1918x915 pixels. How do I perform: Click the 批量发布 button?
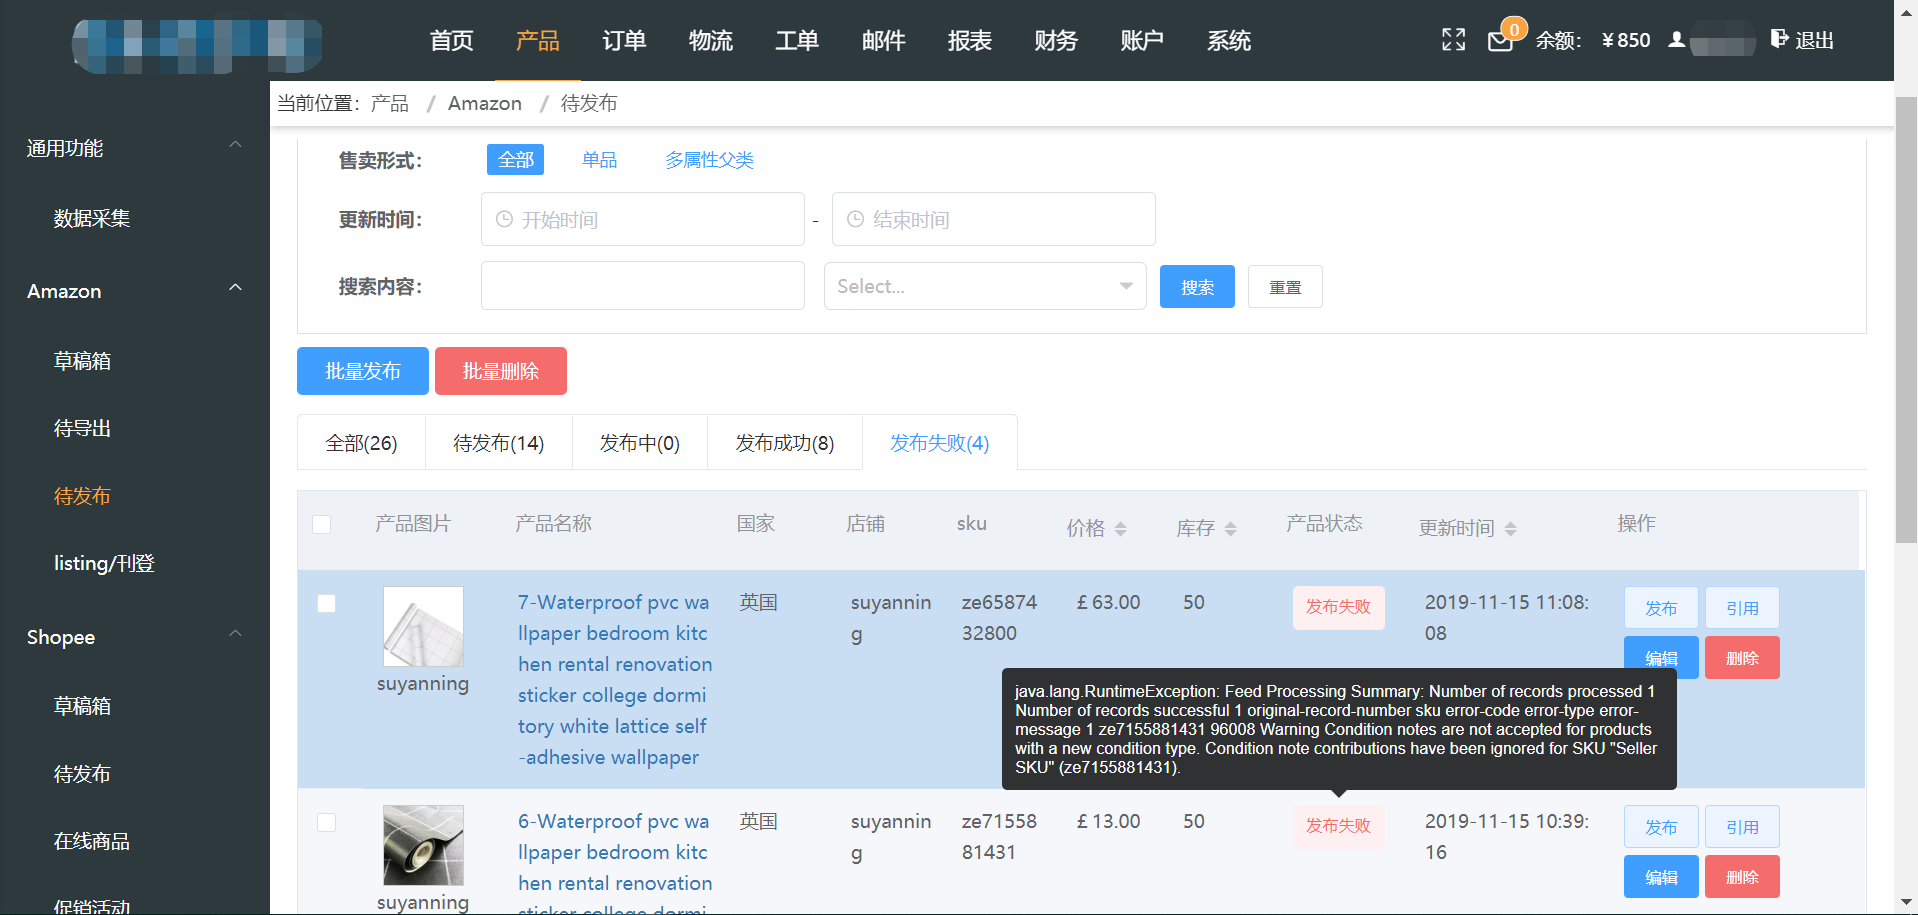[363, 371]
